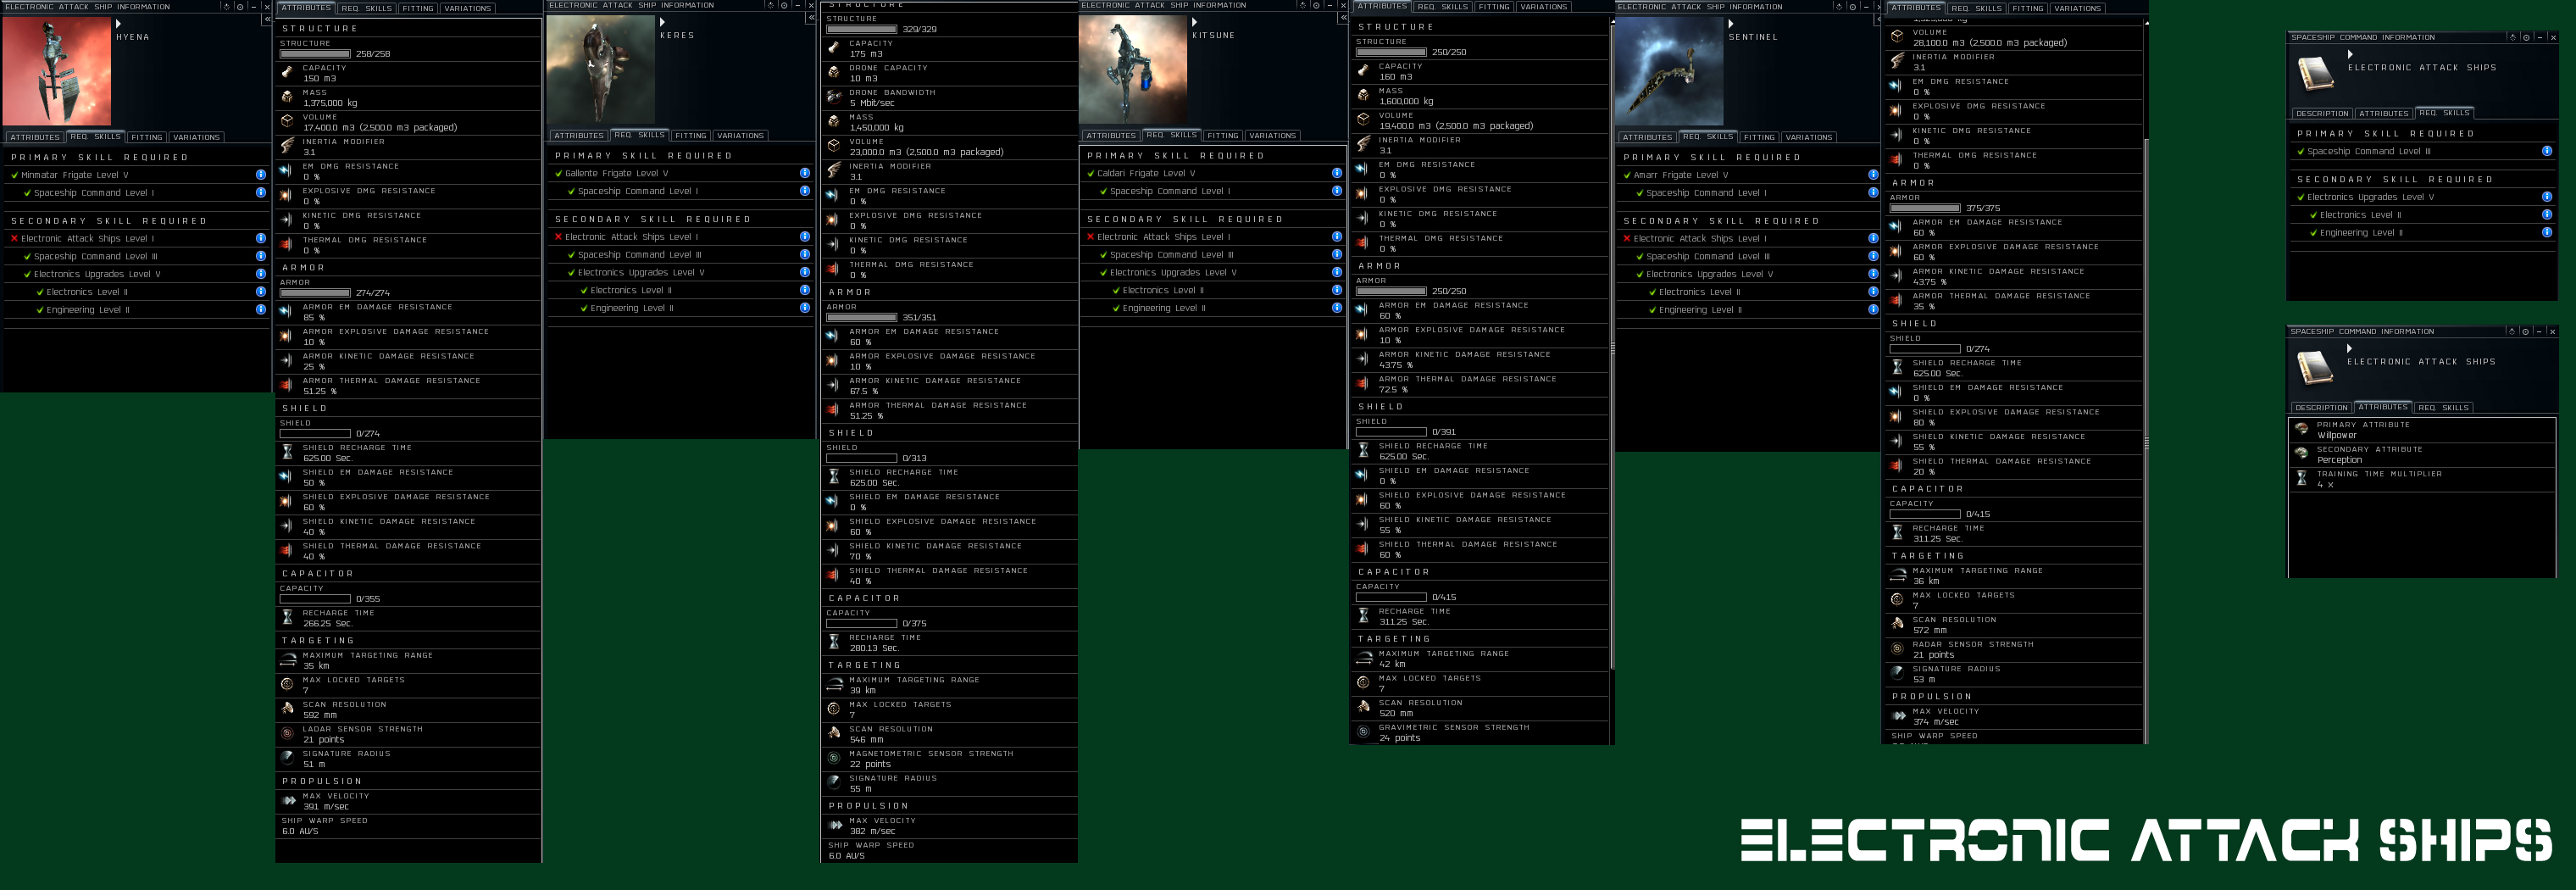Image resolution: width=2576 pixels, height=890 pixels.
Task: Click the Drone Capacity icon in Keres attributes
Action: pyautogui.click(x=834, y=73)
